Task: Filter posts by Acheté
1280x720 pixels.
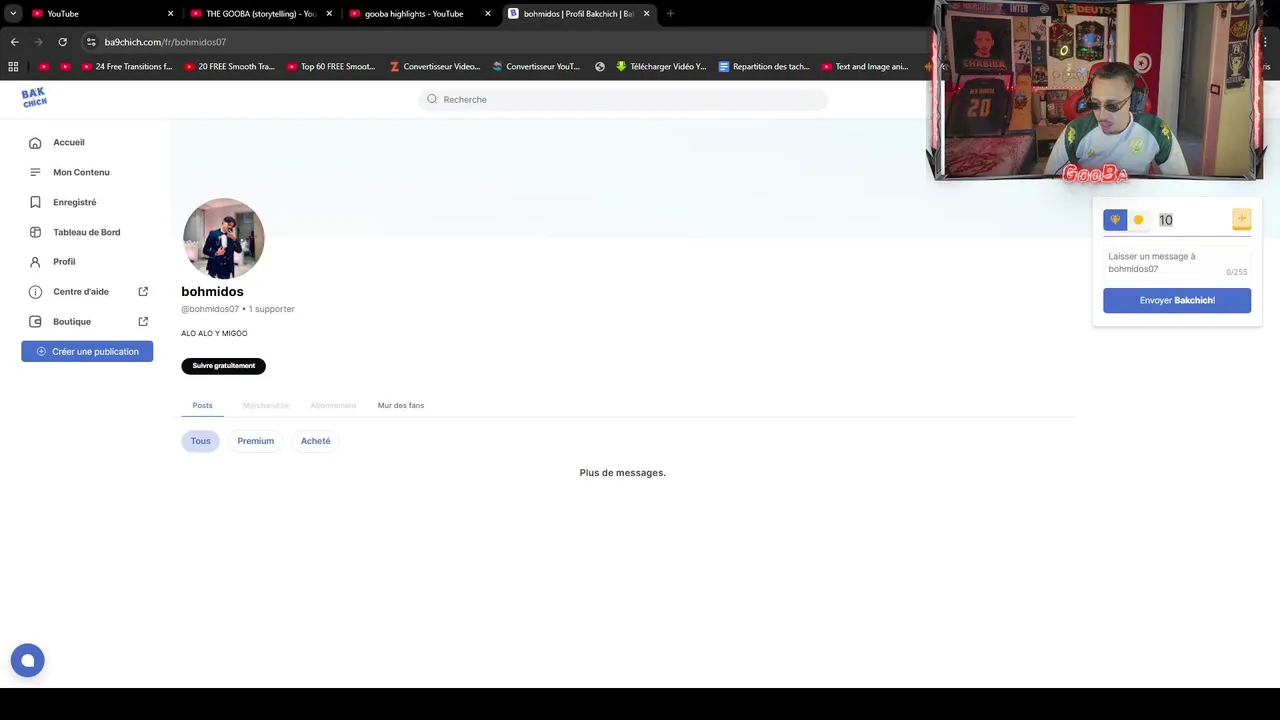Action: point(315,441)
